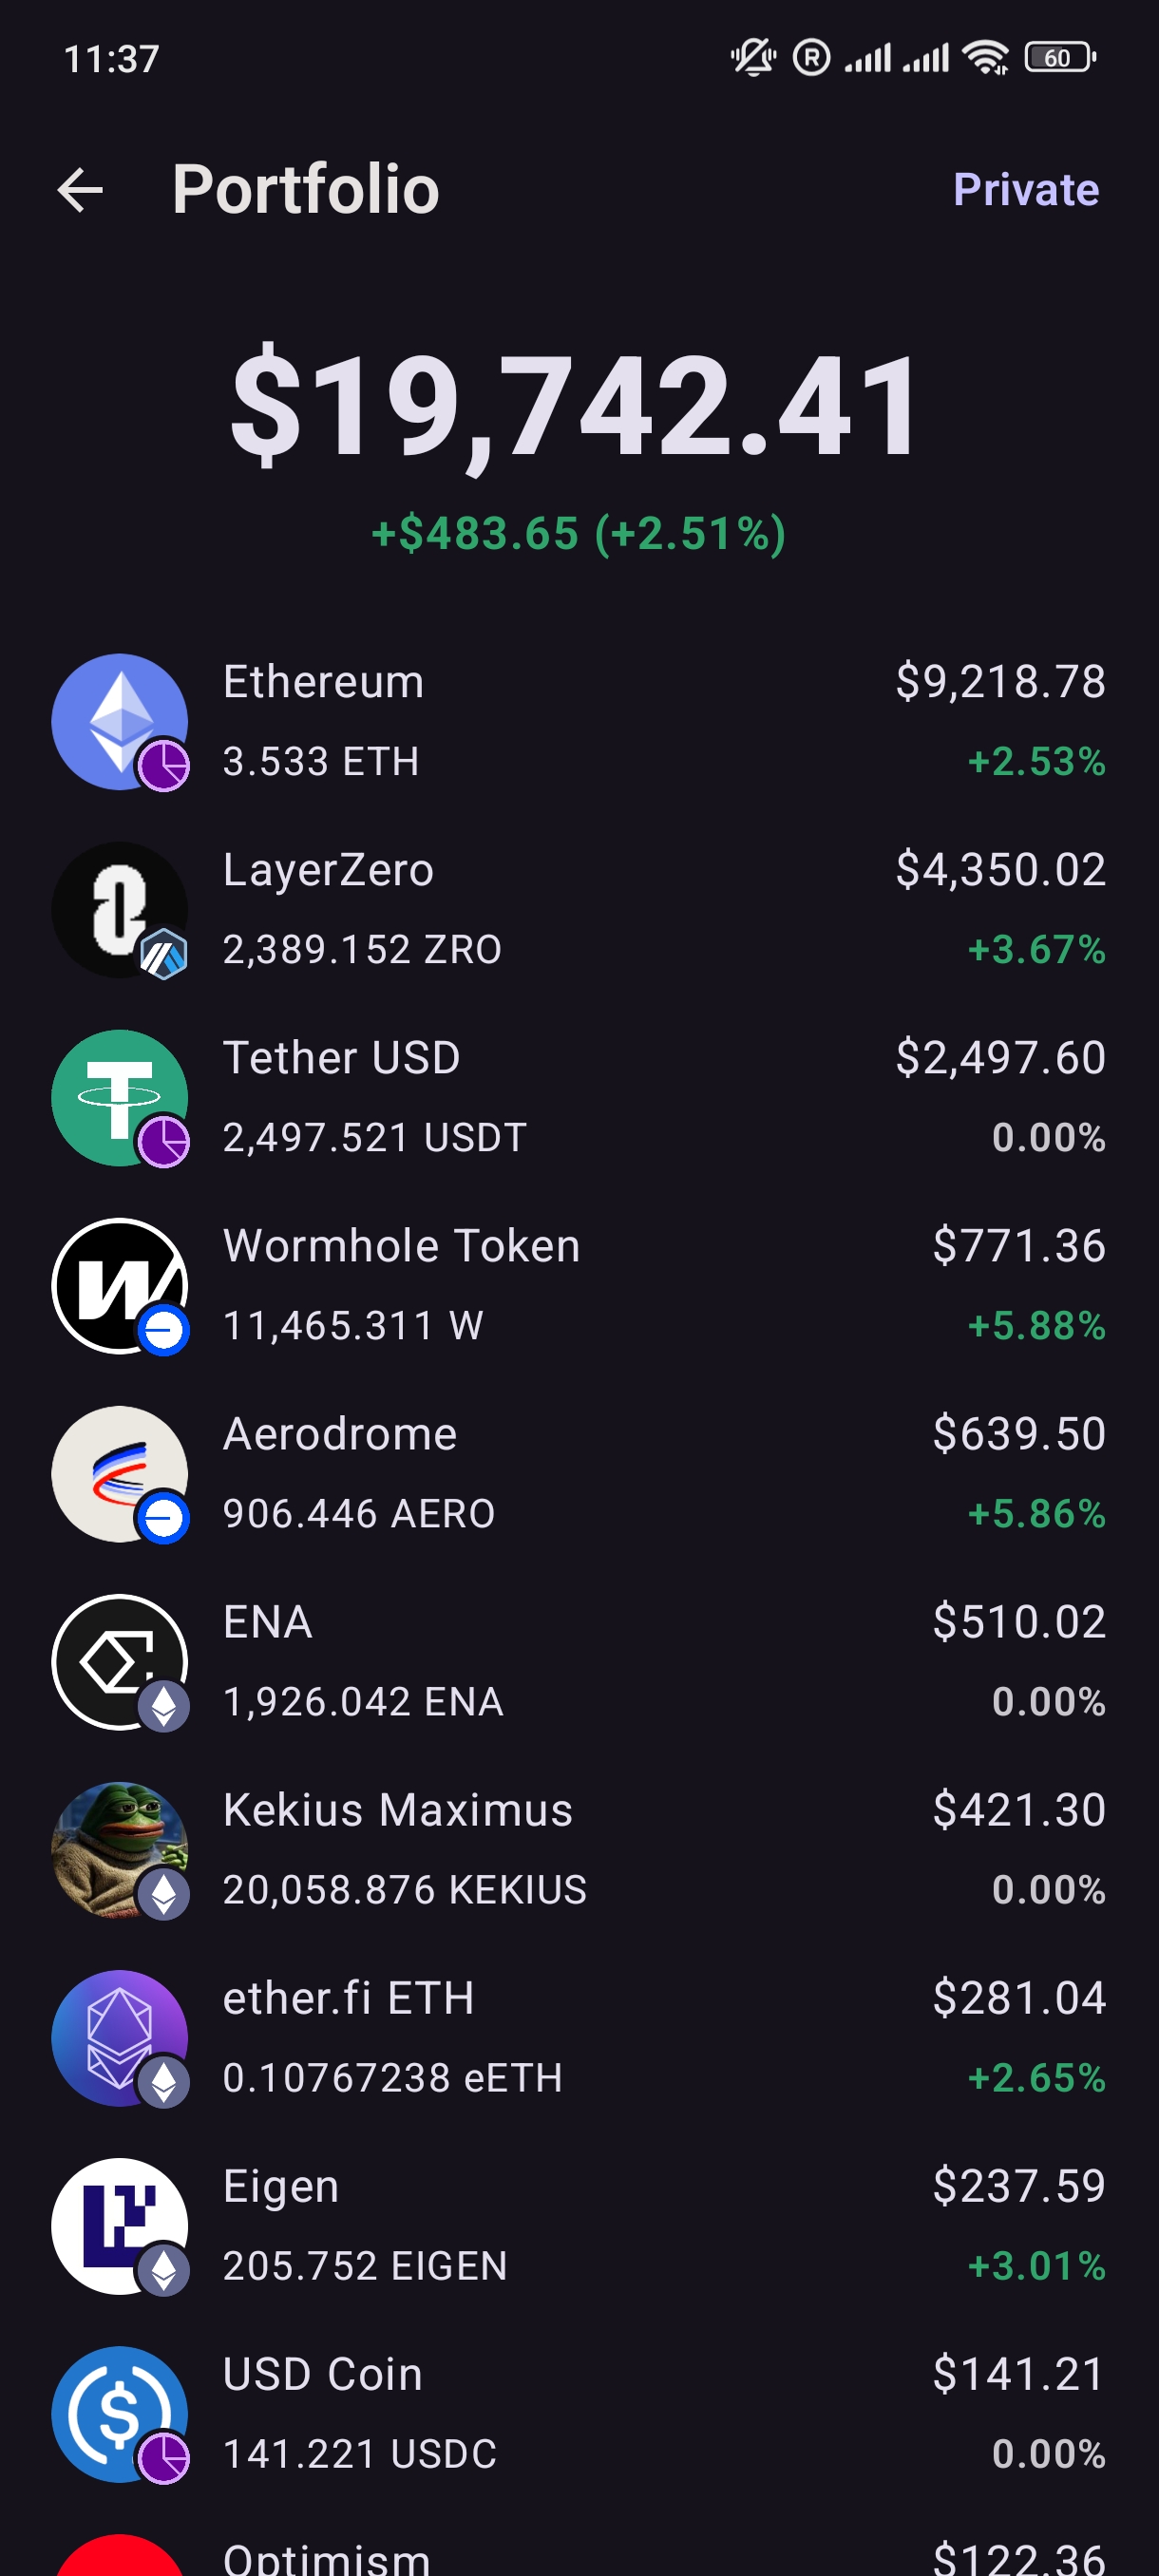
Task: Toggle the Private mode button
Action: (1026, 189)
